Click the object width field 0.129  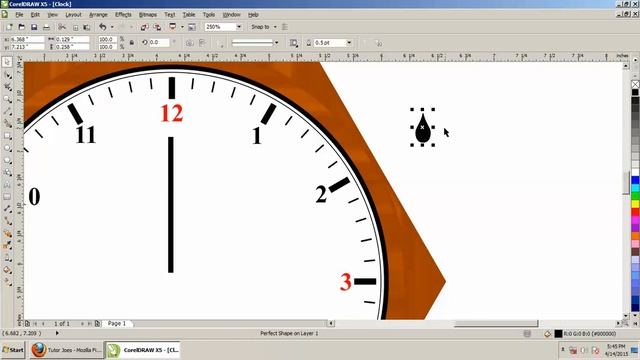(72, 39)
